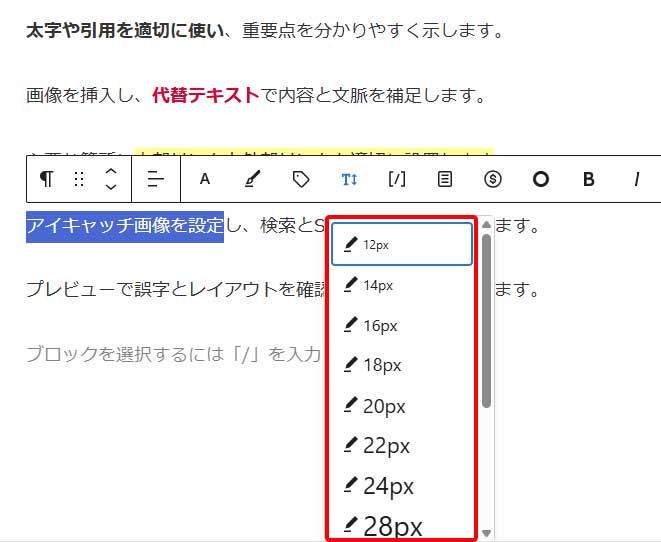Toggle bold formatting

589,179
